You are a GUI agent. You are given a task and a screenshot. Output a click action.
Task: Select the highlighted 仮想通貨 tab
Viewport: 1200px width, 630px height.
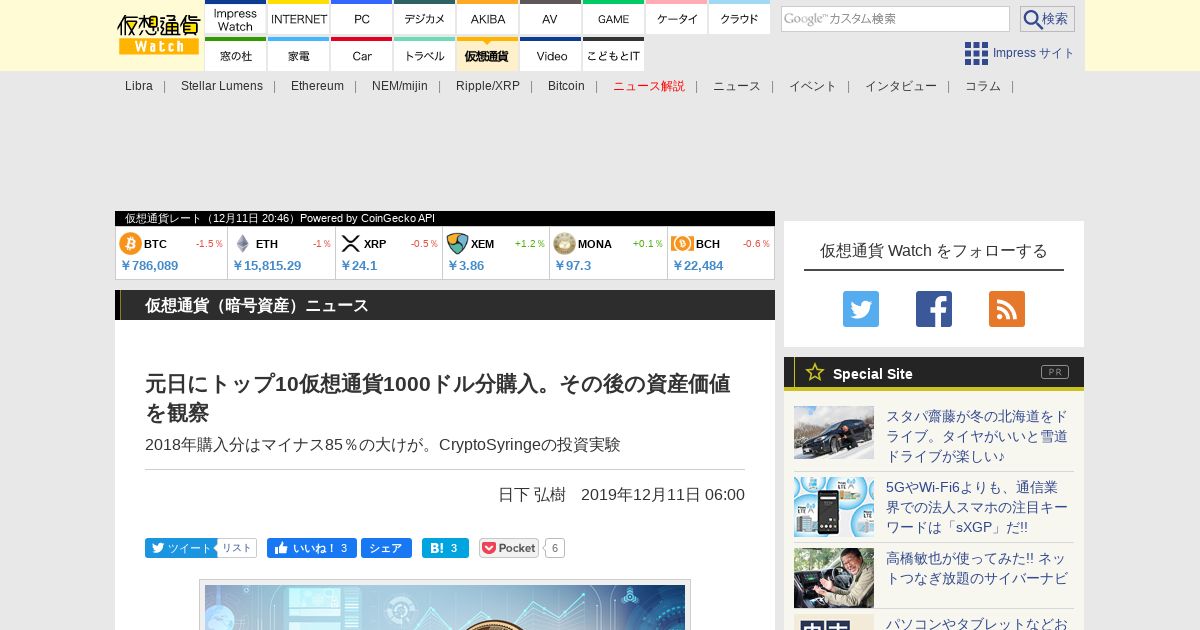point(487,55)
